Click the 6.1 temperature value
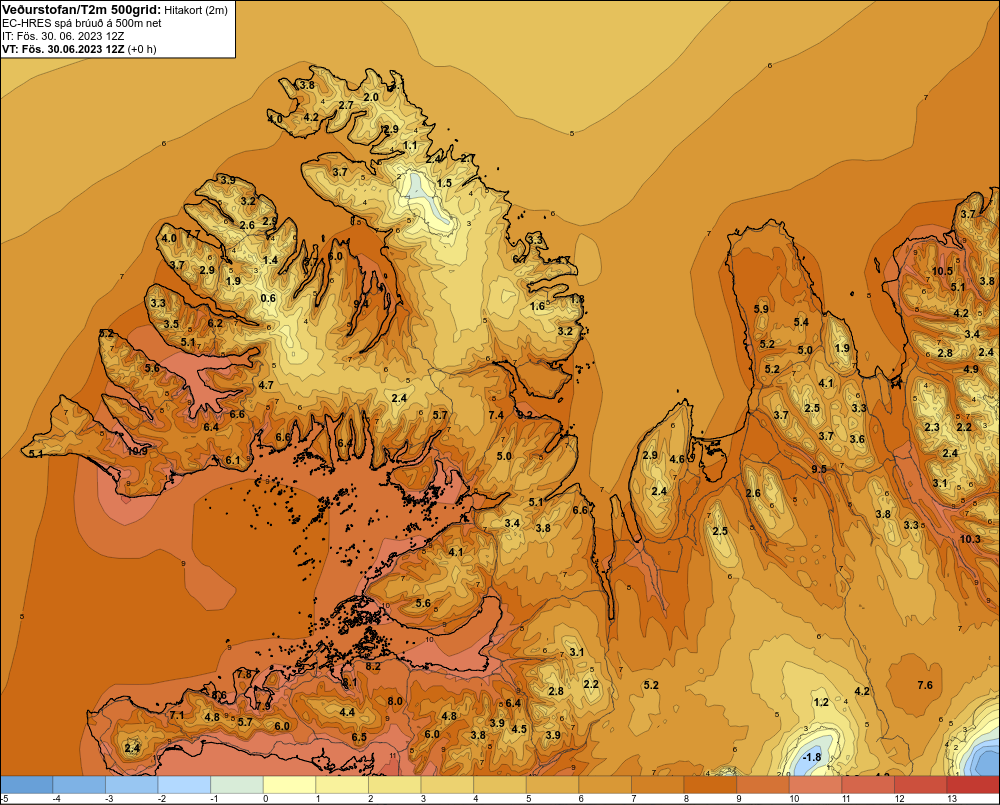The image size is (1000, 805). [x=233, y=461]
